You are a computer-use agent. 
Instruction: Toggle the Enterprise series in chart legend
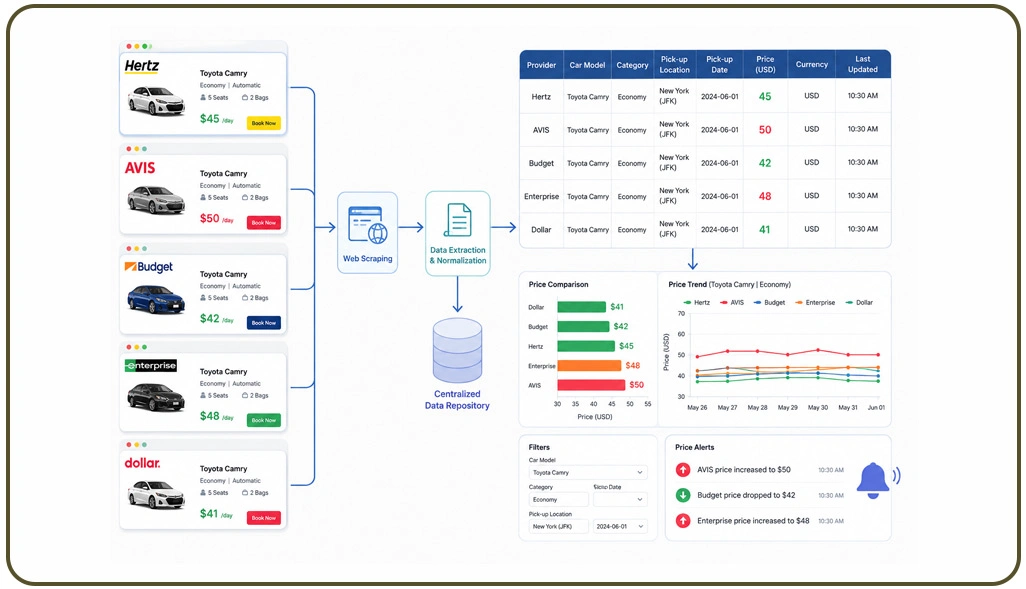coord(815,302)
